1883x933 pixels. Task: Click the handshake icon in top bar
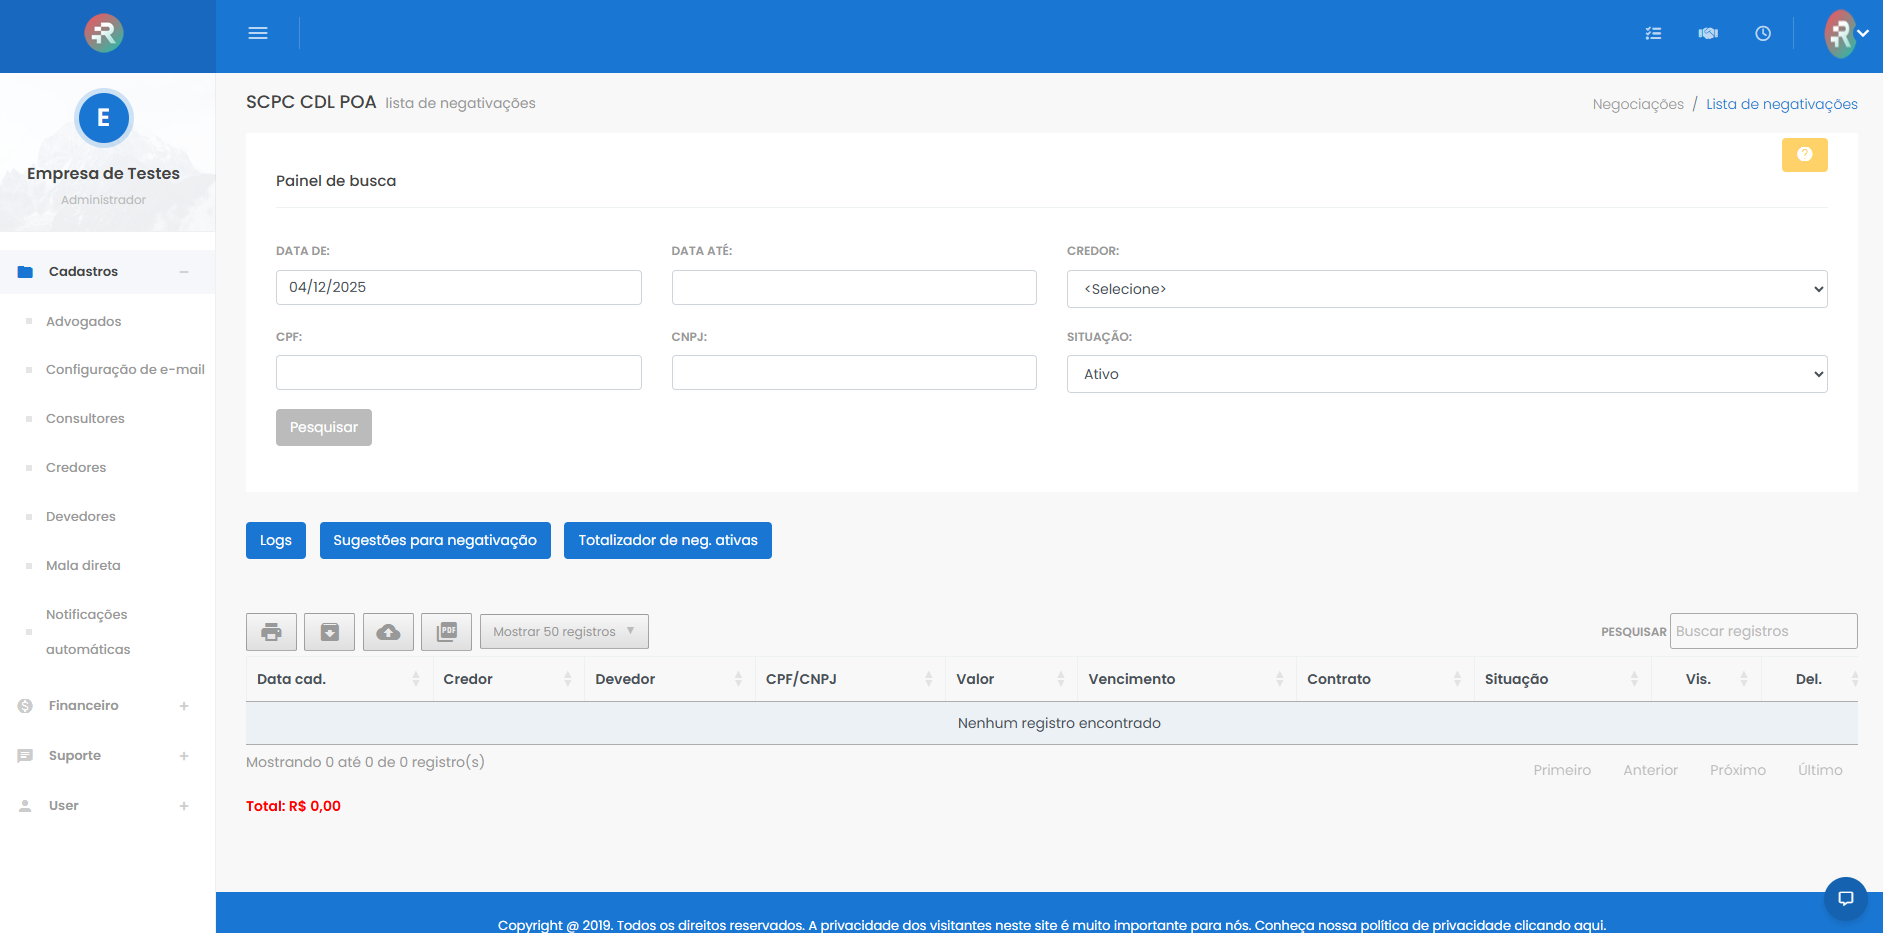click(1708, 34)
